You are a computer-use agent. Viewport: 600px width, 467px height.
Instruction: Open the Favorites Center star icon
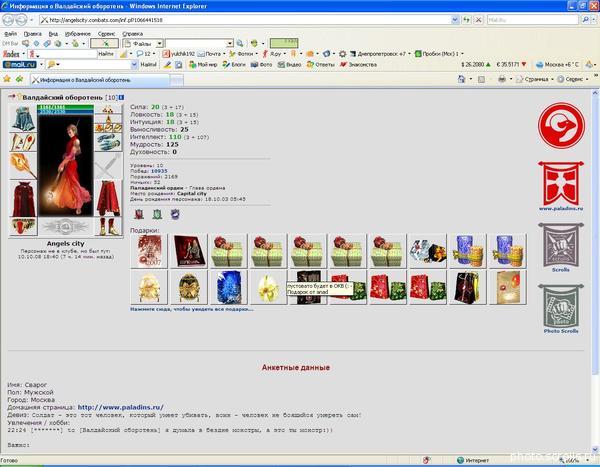[7, 79]
